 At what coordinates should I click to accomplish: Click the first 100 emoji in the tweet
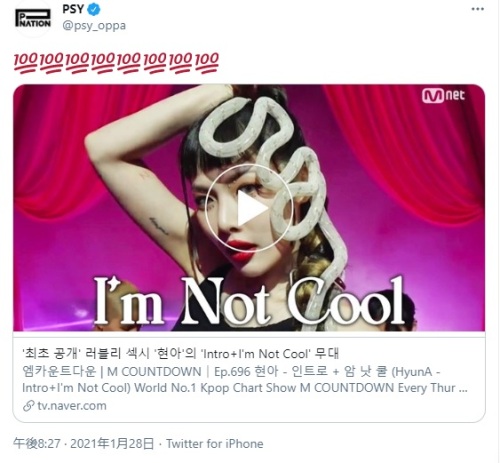point(25,63)
